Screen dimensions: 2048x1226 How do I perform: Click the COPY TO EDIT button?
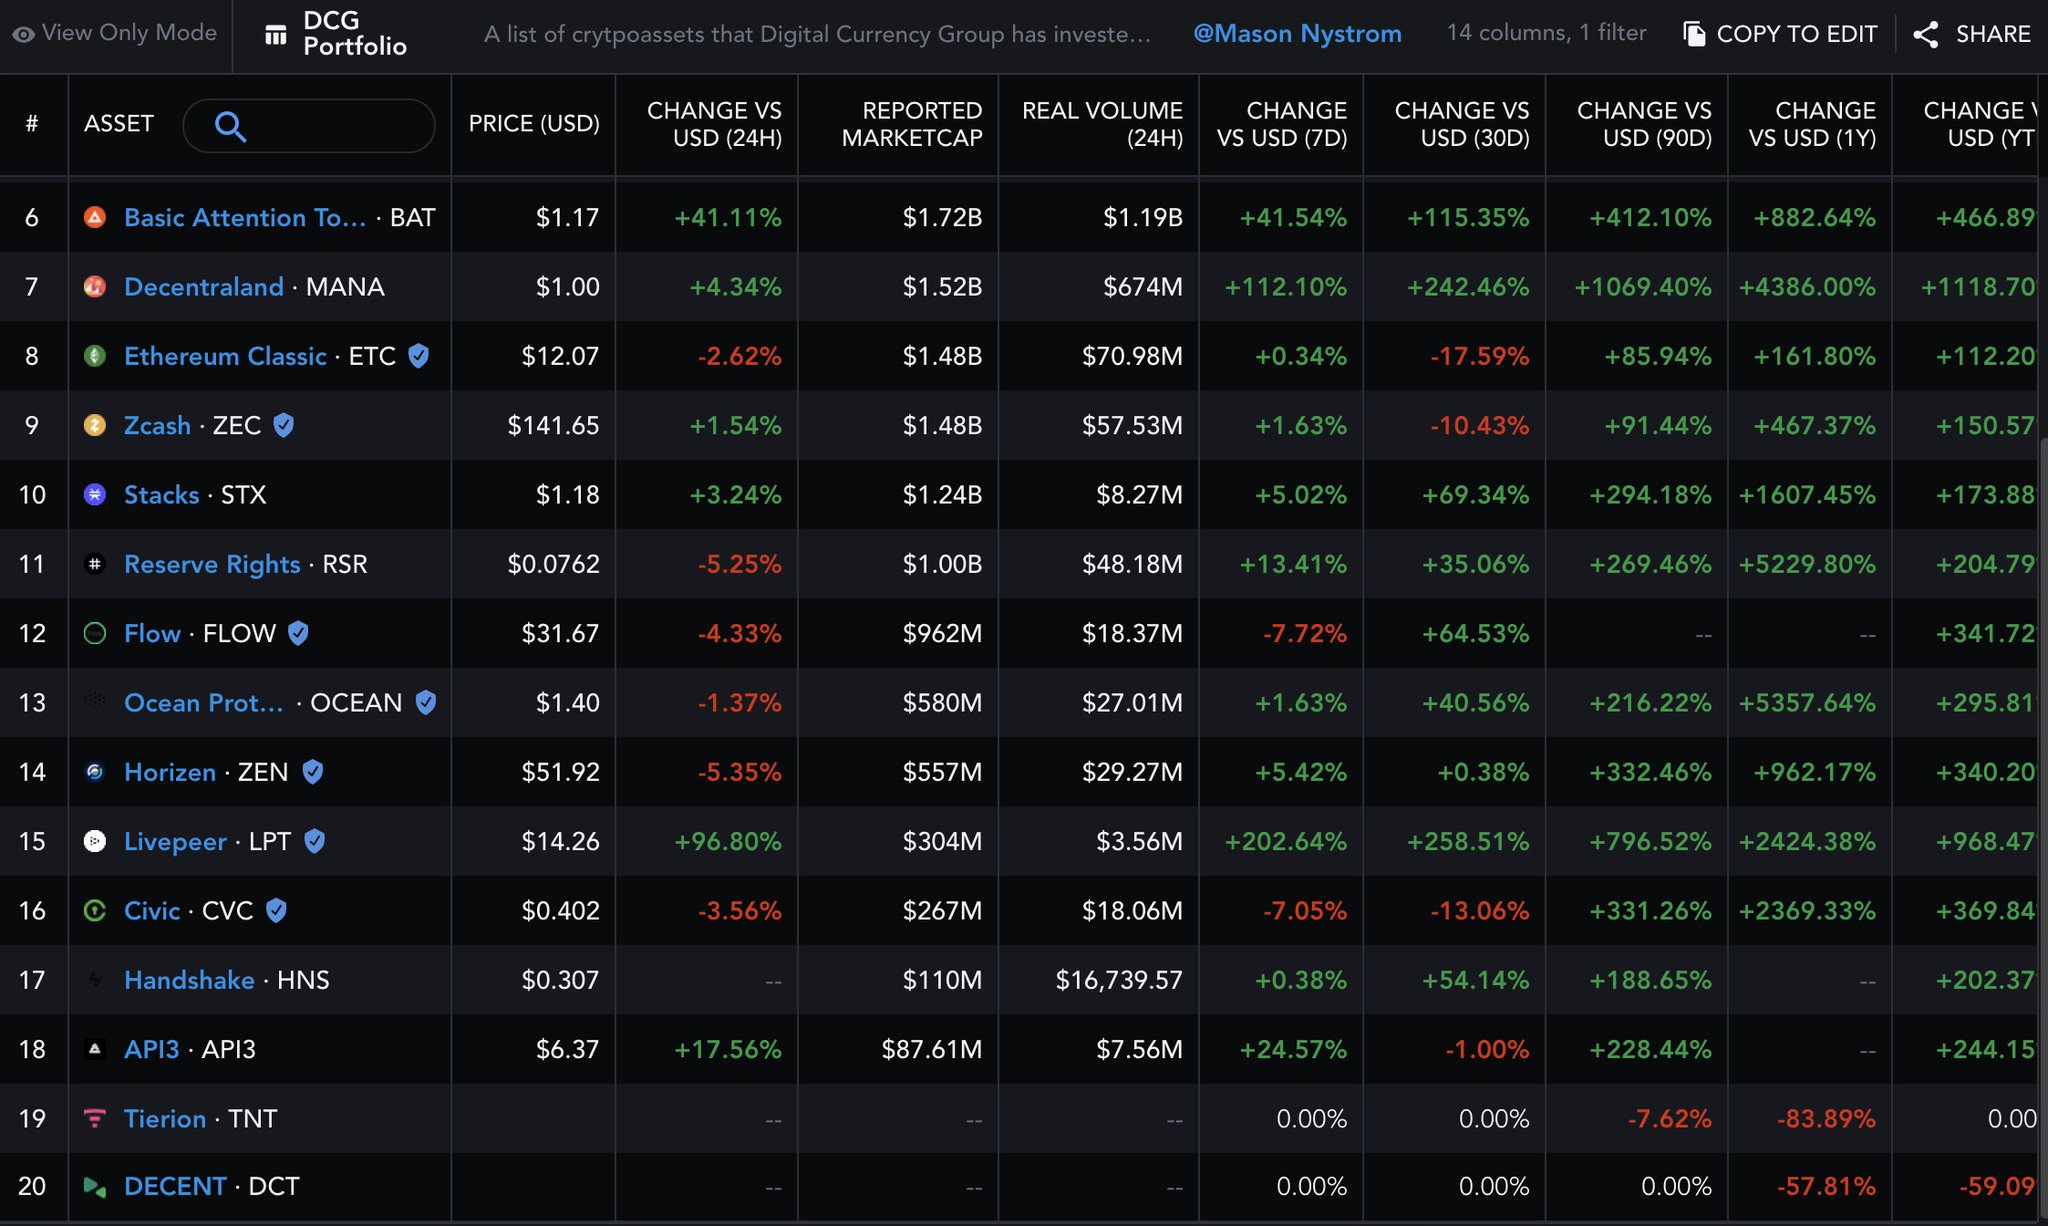pos(1780,34)
